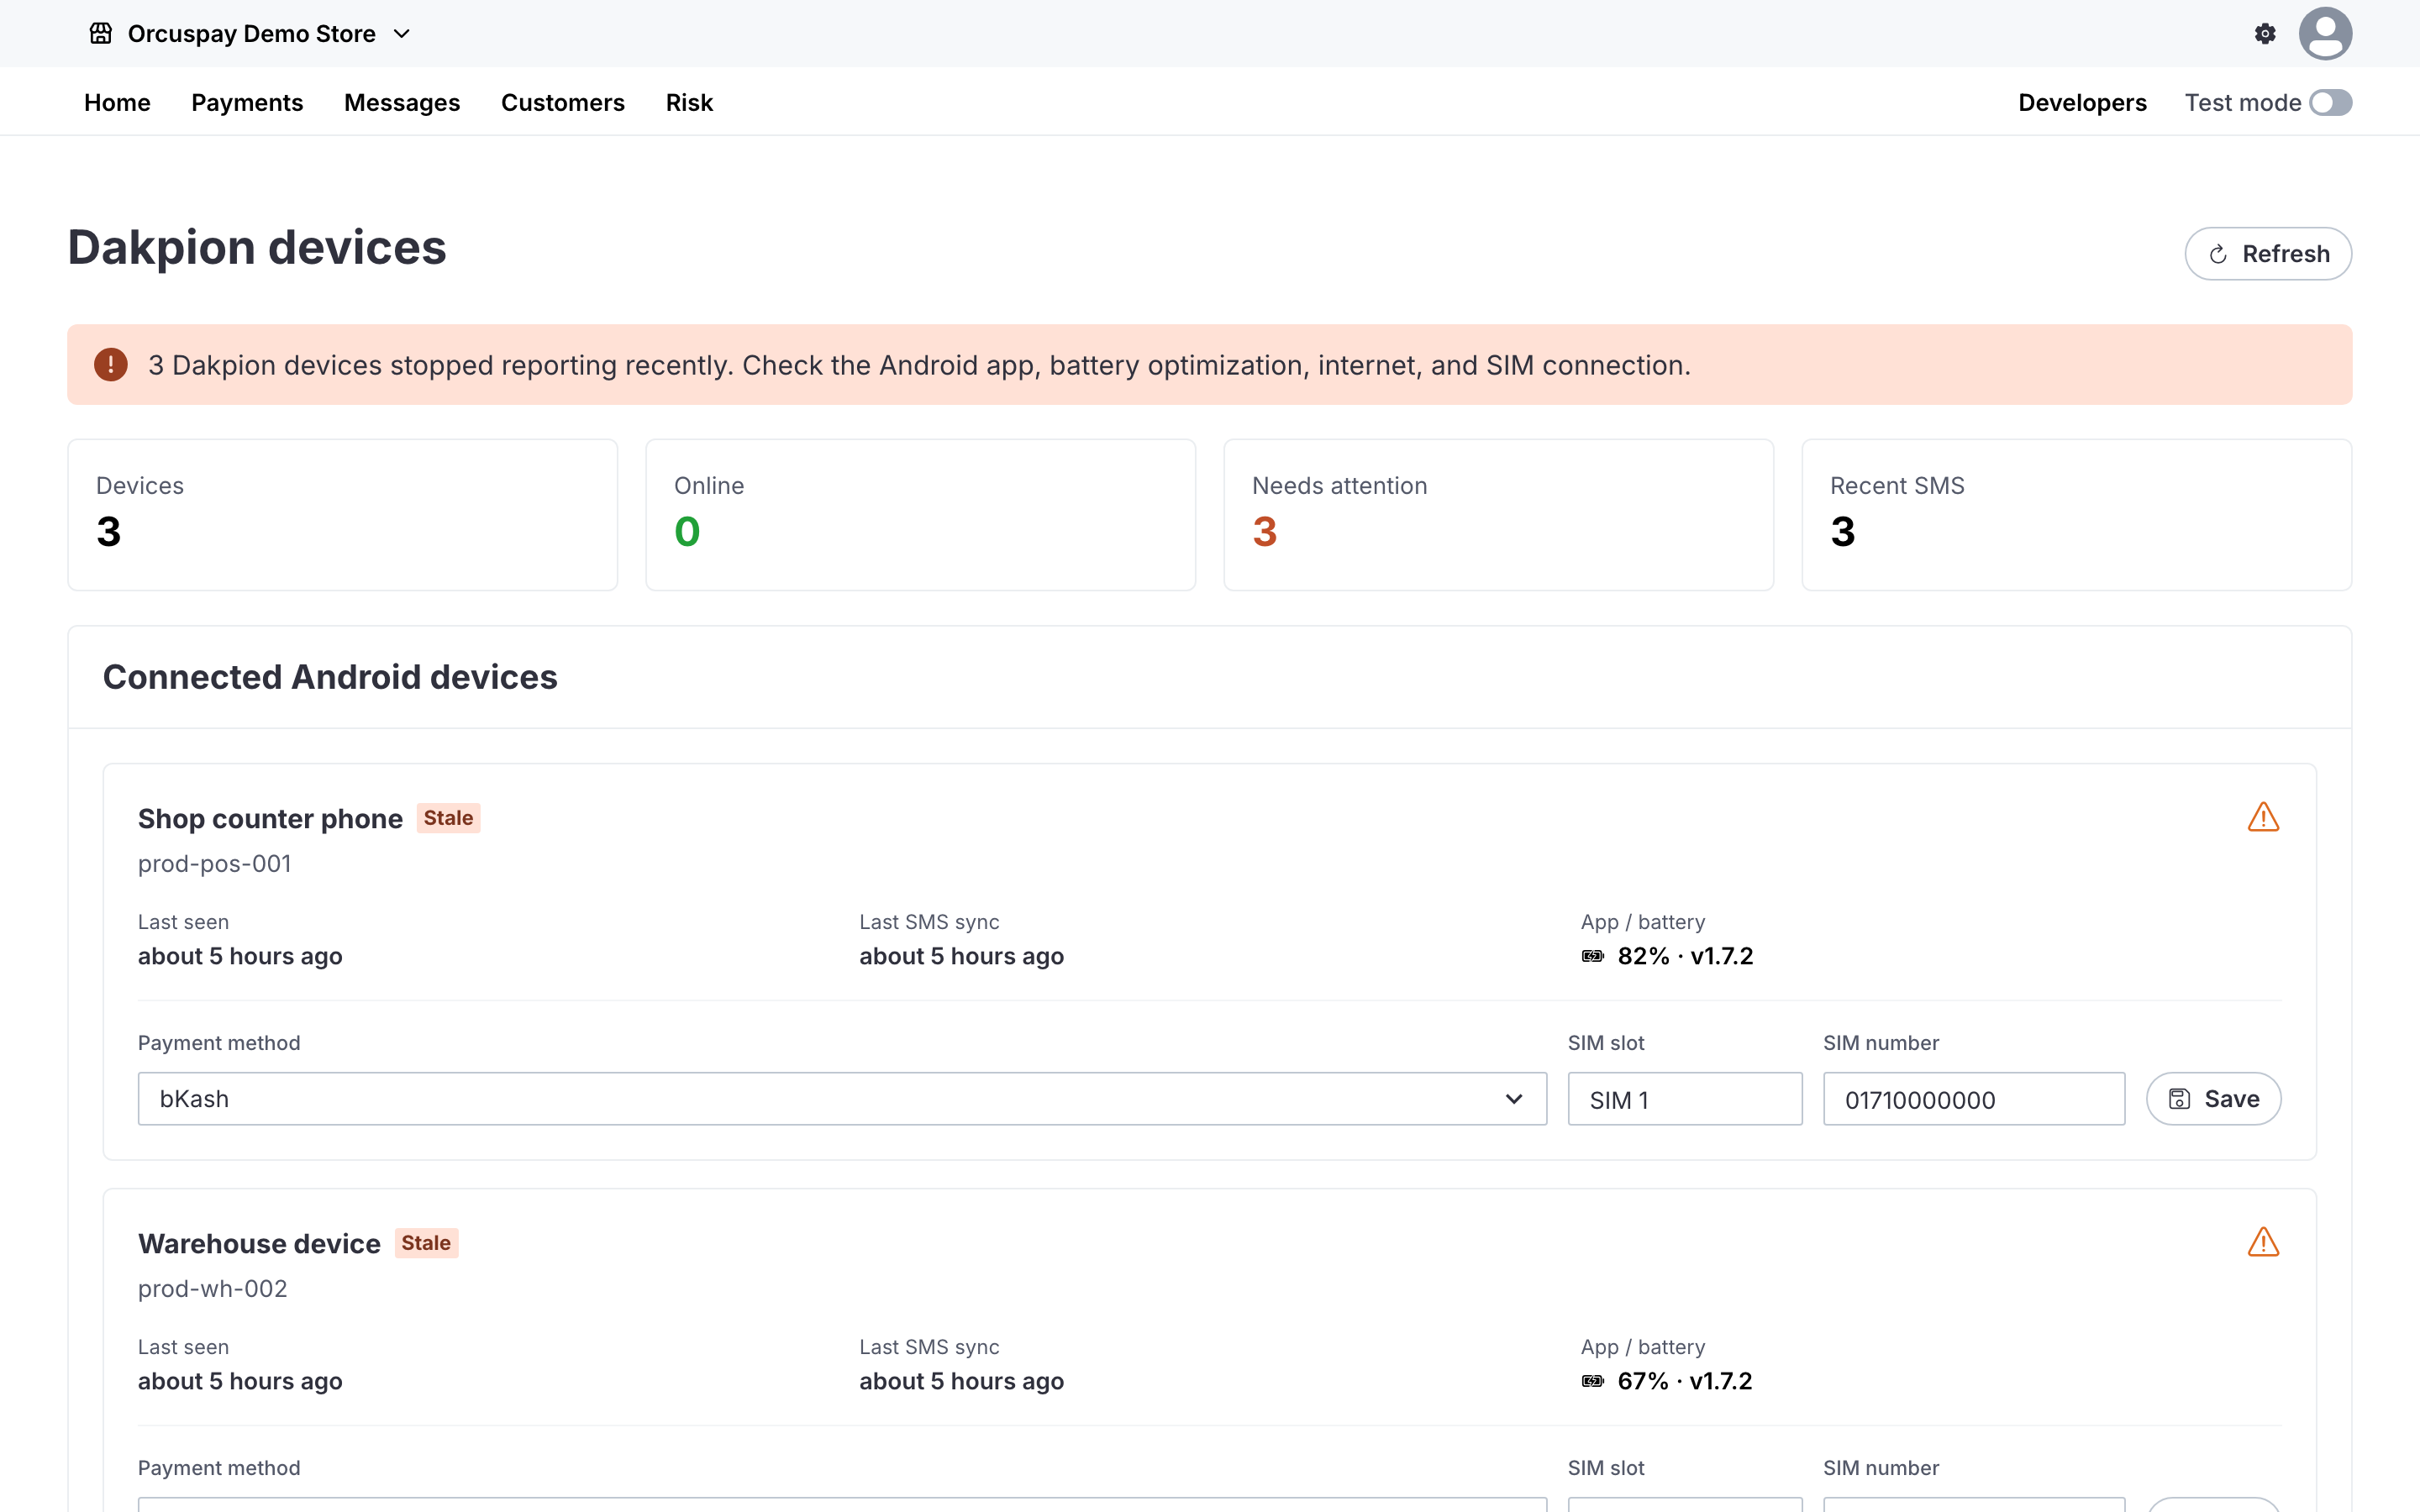
Task: Click the device ID prod-pos-001
Action: [215, 864]
